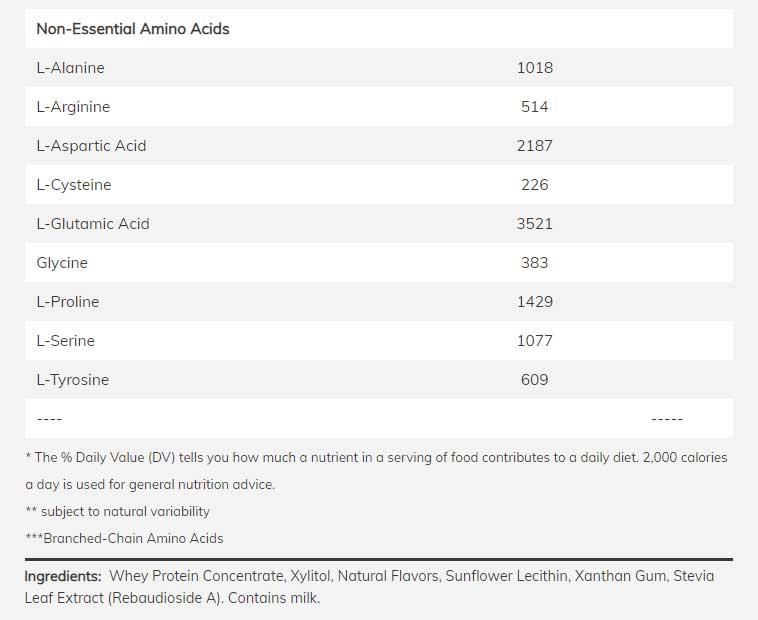Viewport: 758px width, 620px height.
Task: Select the L-Arginine row label
Action: click(73, 107)
